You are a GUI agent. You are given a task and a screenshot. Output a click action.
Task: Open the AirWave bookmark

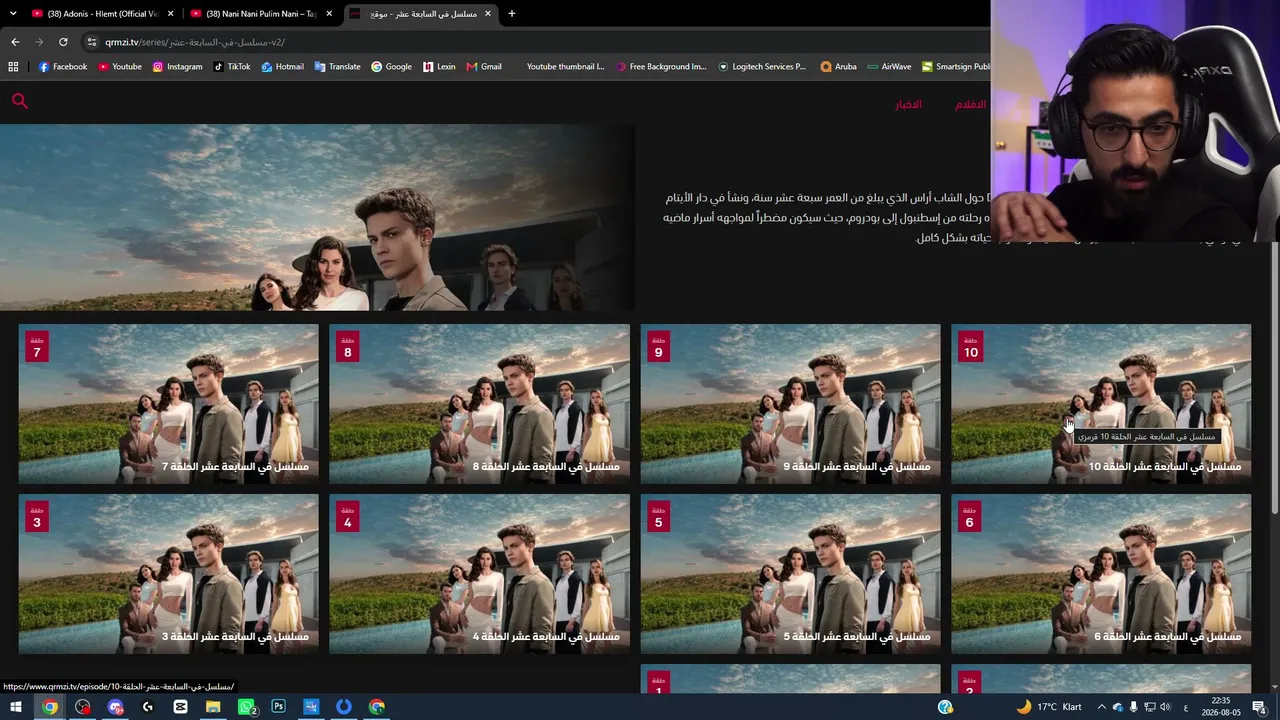(x=889, y=67)
